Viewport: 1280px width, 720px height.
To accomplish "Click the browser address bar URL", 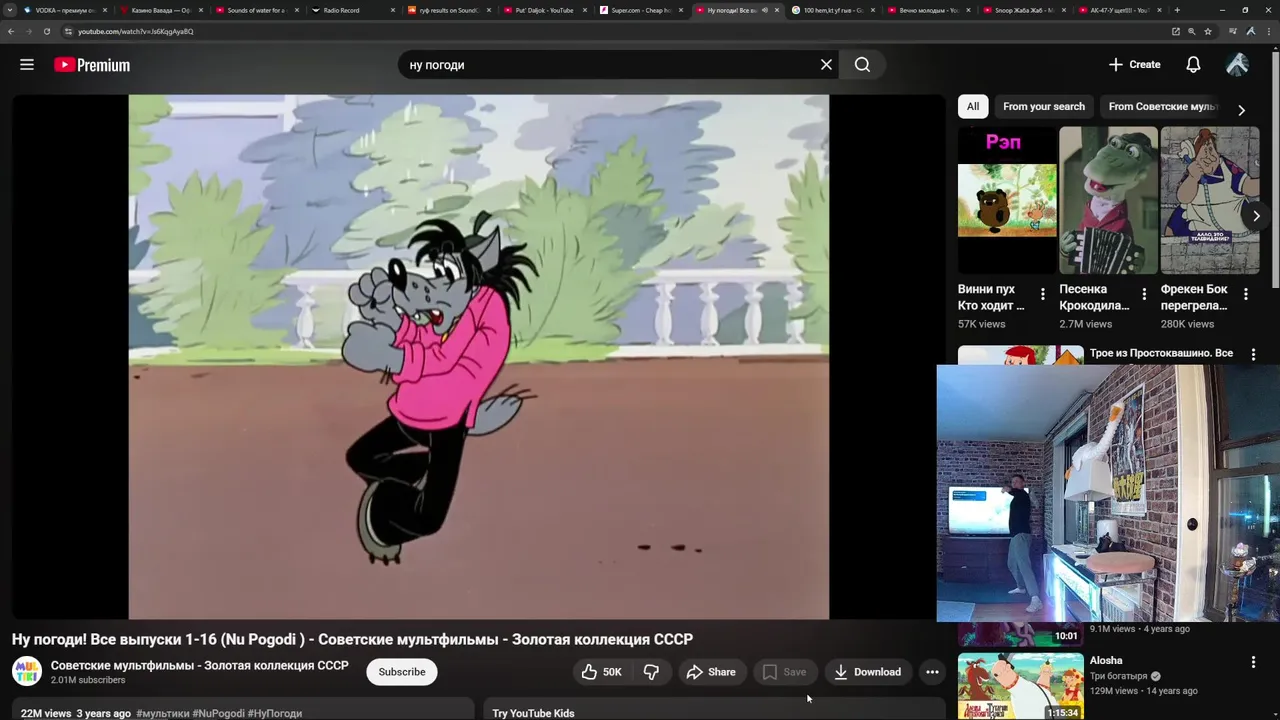I will (136, 31).
